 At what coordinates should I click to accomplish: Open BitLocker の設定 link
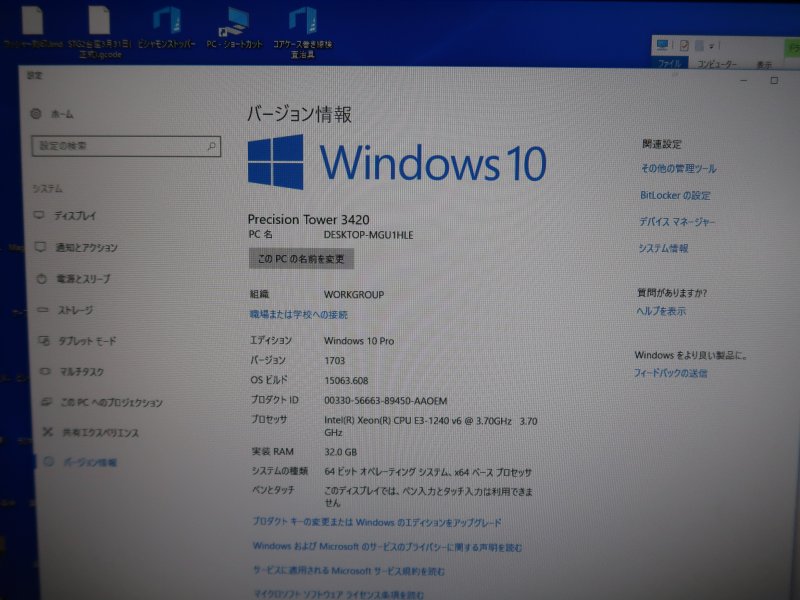pyautogui.click(x=675, y=195)
